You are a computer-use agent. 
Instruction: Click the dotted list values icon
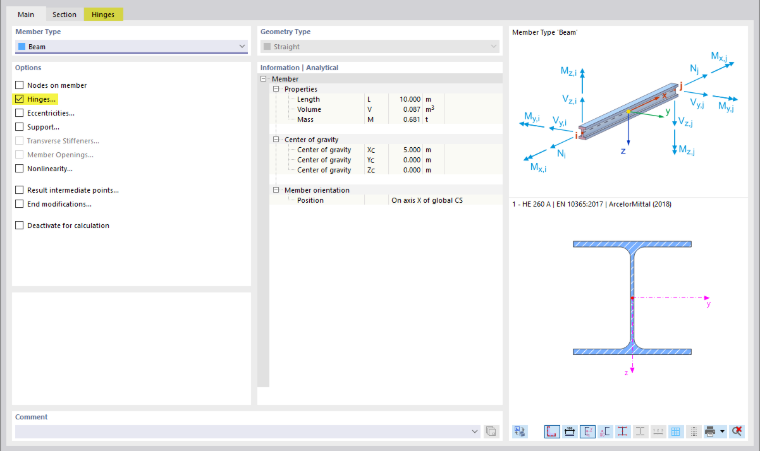pyautogui.click(x=693, y=431)
